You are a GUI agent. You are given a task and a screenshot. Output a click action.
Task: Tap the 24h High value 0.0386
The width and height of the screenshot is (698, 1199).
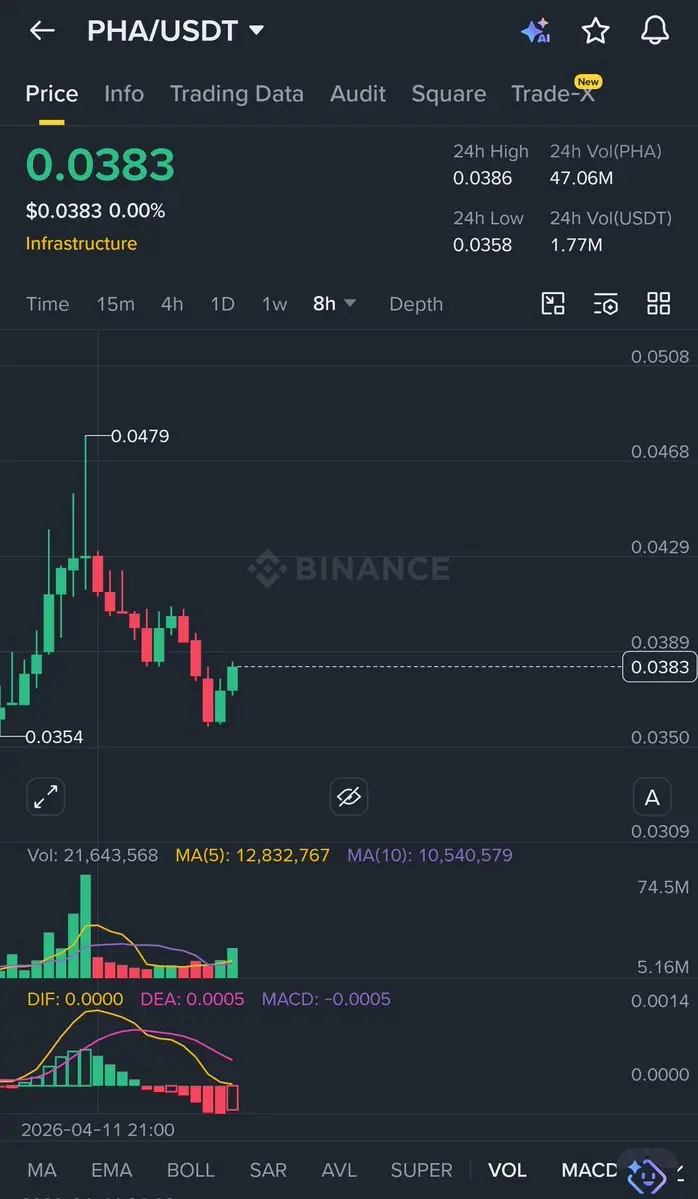[x=482, y=179]
